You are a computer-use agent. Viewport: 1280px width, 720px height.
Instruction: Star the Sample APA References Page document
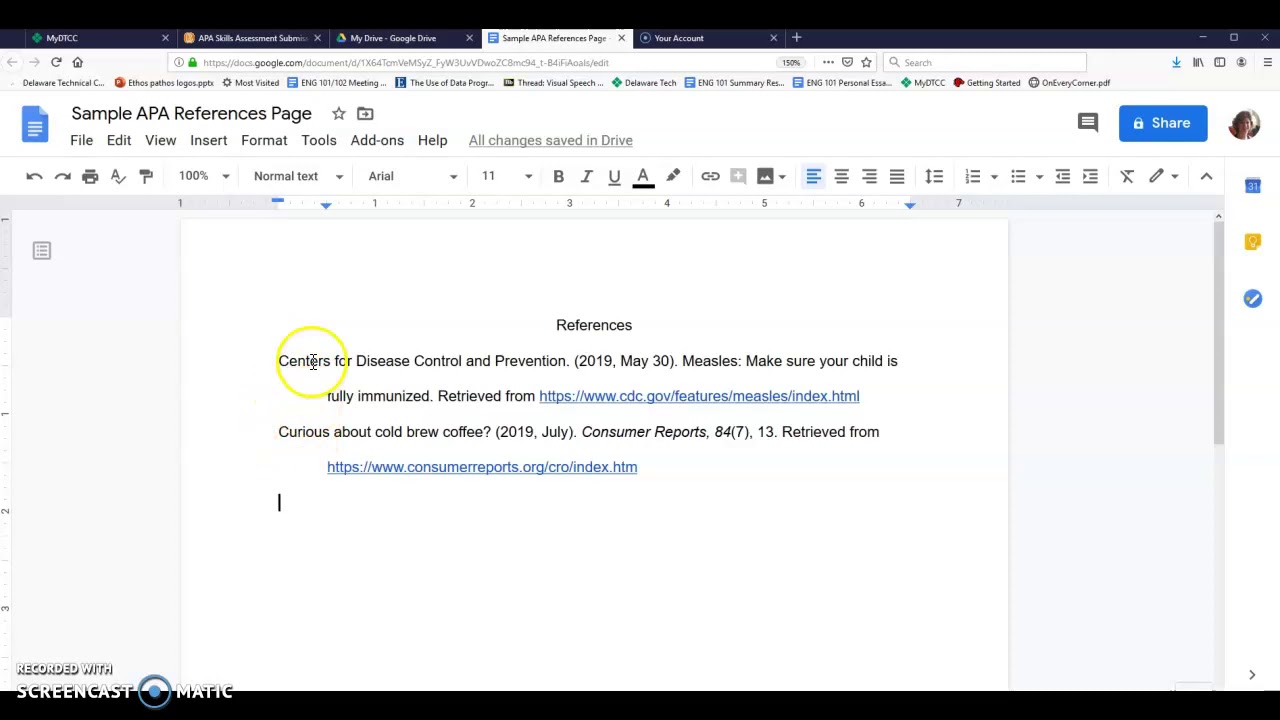click(339, 114)
